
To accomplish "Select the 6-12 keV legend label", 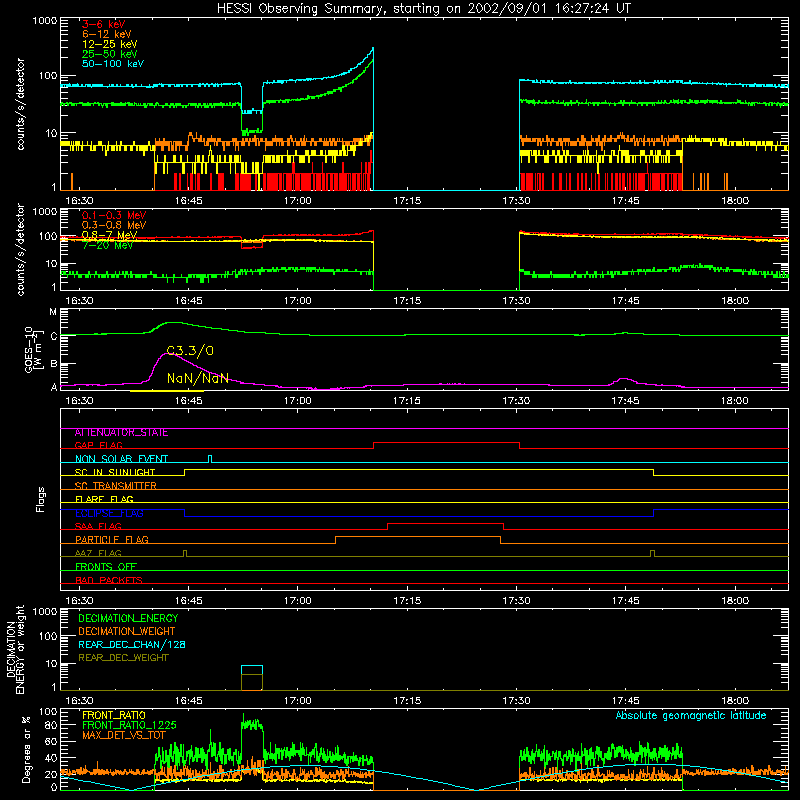I will (107, 34).
